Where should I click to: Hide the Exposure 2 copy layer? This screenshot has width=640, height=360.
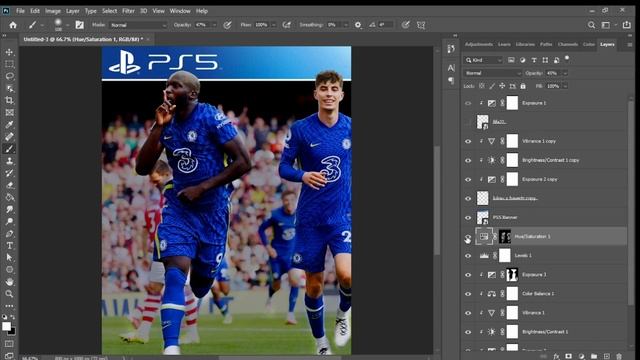click(468, 180)
